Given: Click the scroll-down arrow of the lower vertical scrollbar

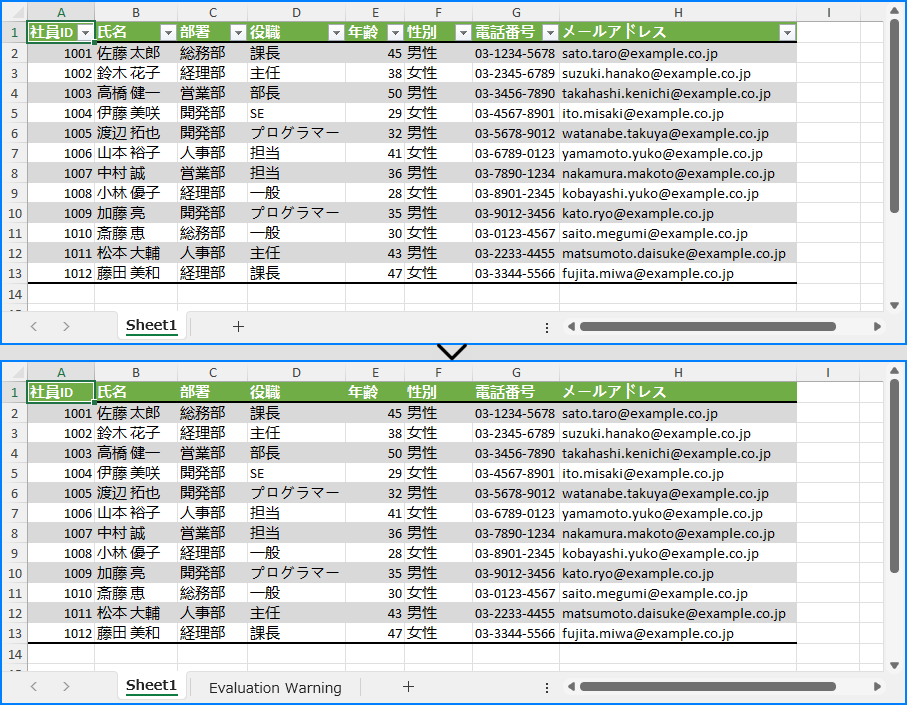Looking at the screenshot, I should pos(894,665).
